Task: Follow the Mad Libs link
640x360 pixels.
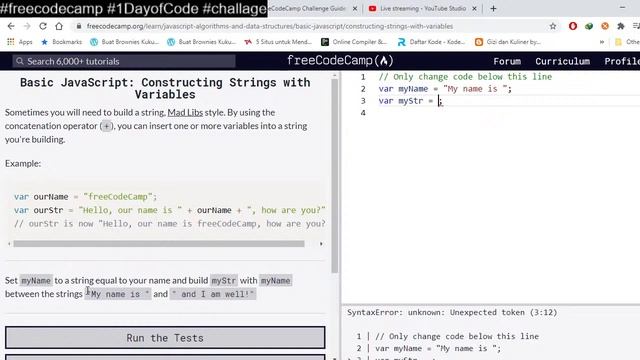Action: tap(185, 112)
